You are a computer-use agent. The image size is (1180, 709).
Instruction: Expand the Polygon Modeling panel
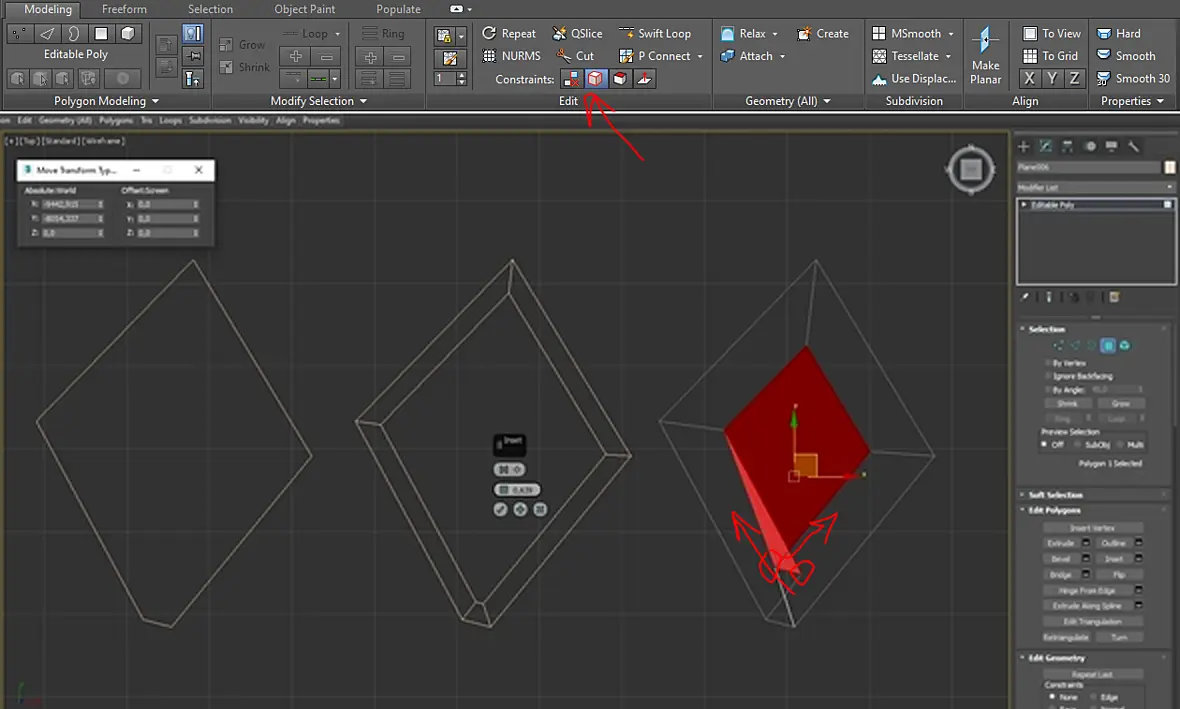pos(106,101)
